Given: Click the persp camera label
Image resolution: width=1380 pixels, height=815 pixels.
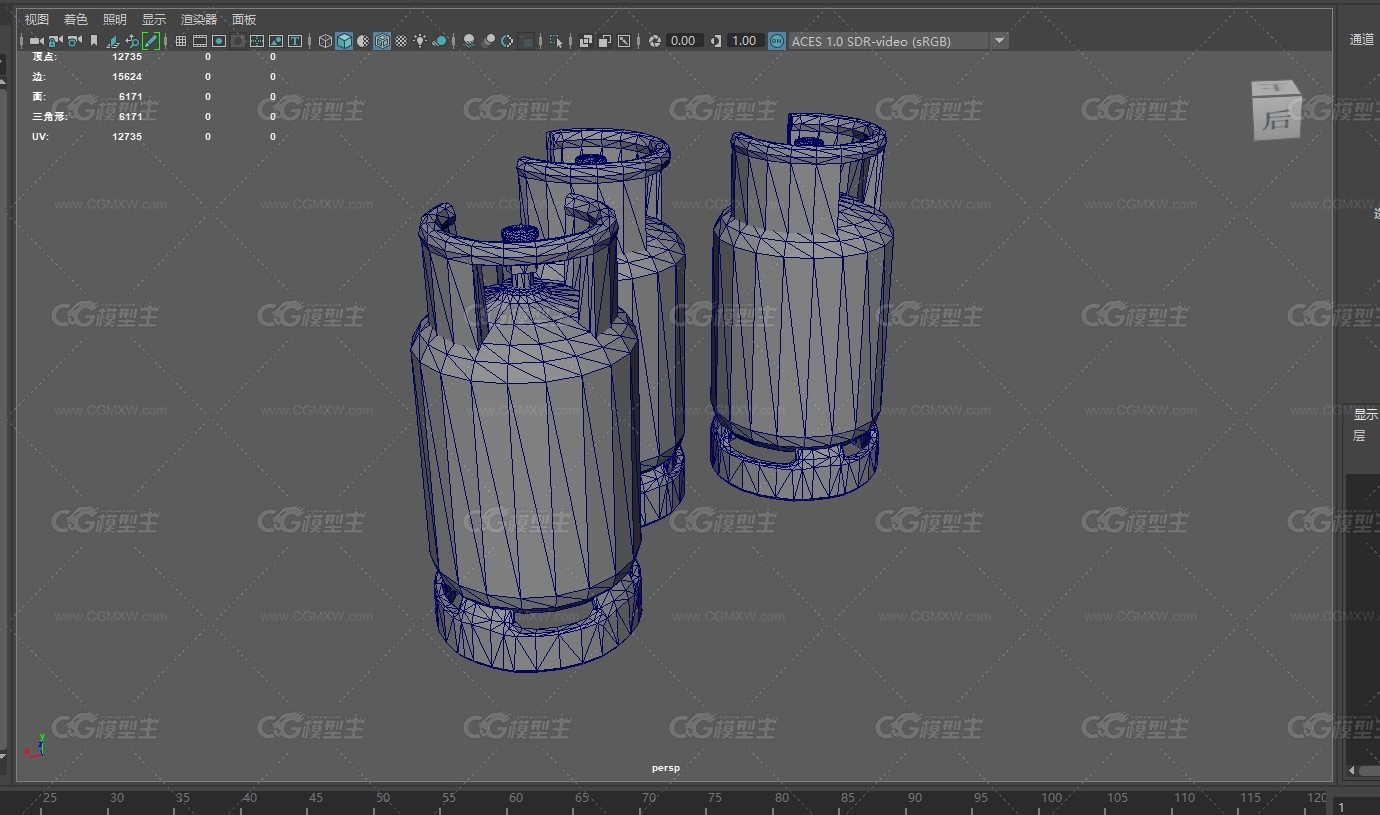Looking at the screenshot, I should (x=665, y=768).
